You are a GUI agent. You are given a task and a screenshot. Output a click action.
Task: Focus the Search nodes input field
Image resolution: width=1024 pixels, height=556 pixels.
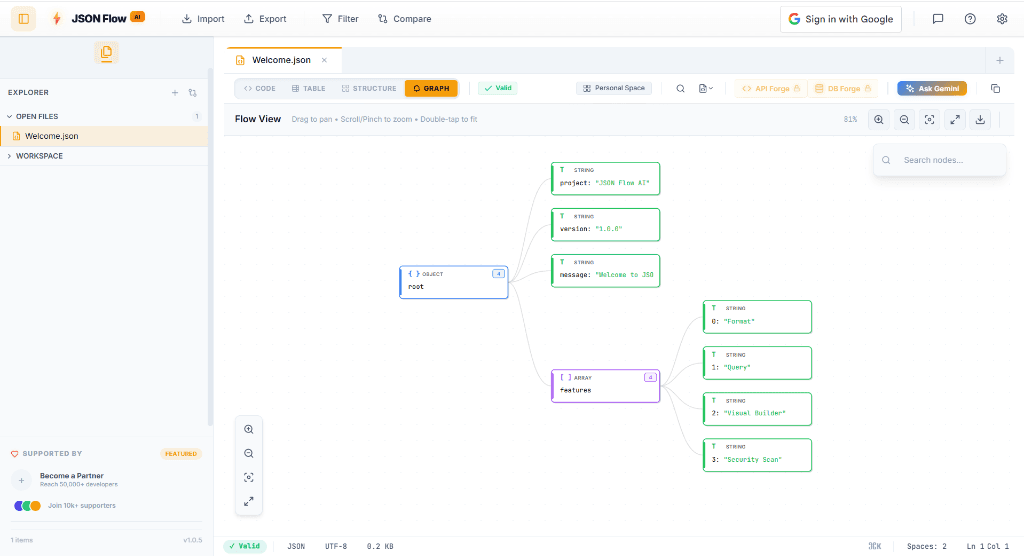coord(940,160)
